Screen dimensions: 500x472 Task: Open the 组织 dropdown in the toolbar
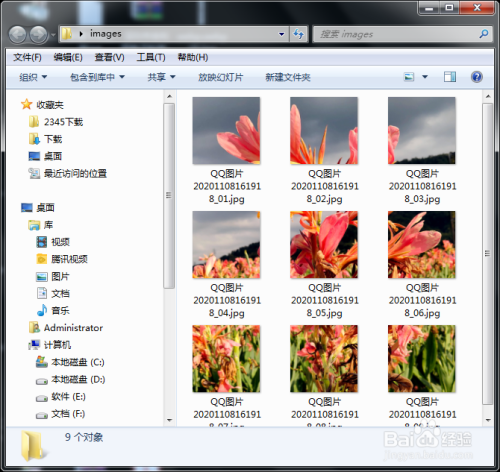click(x=33, y=77)
